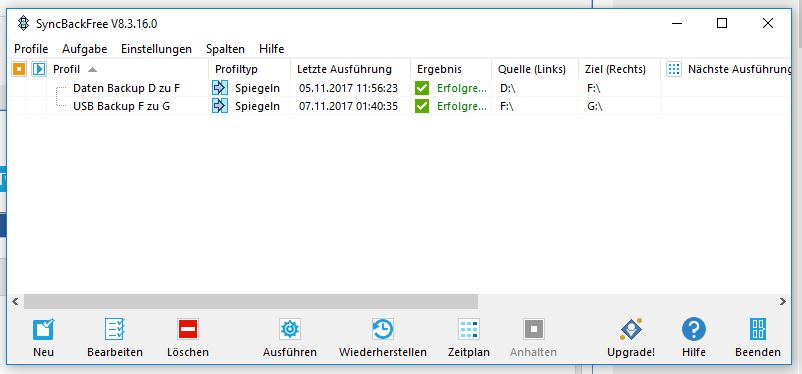Open scheduler with Zeitplan calendar icon
The width and height of the screenshot is (802, 374).
coord(469,329)
